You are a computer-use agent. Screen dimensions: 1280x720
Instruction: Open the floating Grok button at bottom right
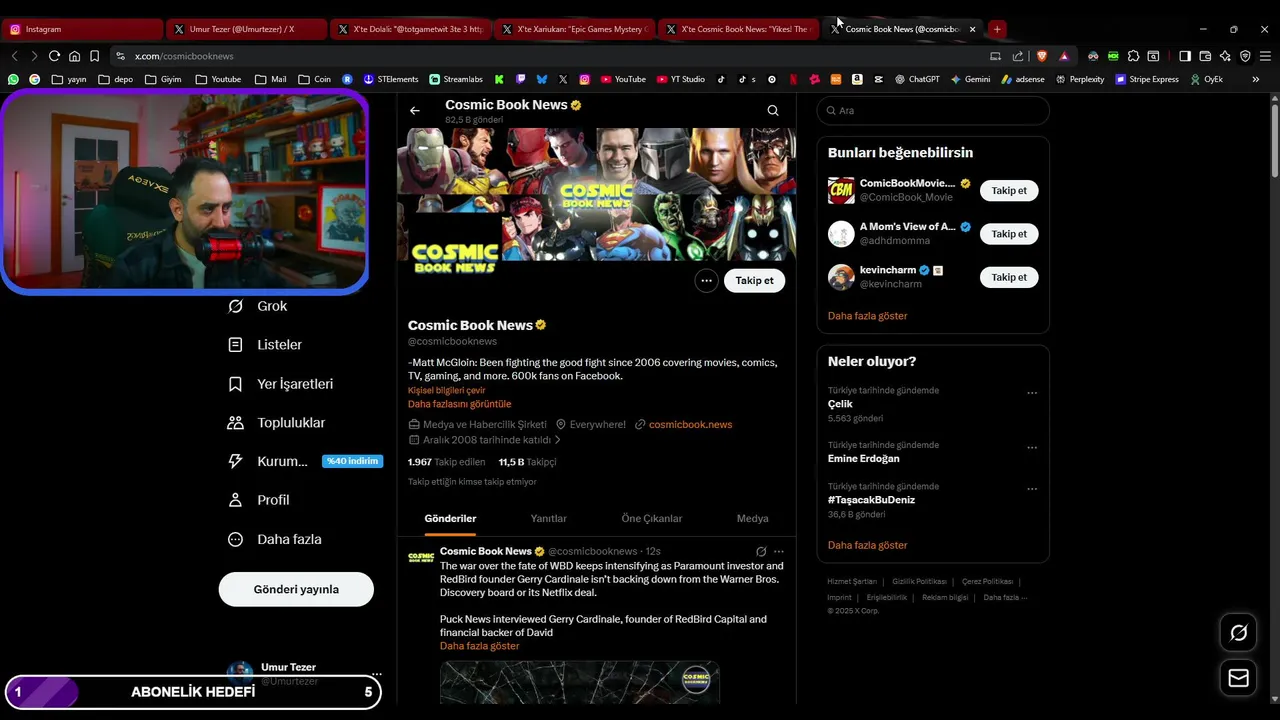click(x=1238, y=633)
